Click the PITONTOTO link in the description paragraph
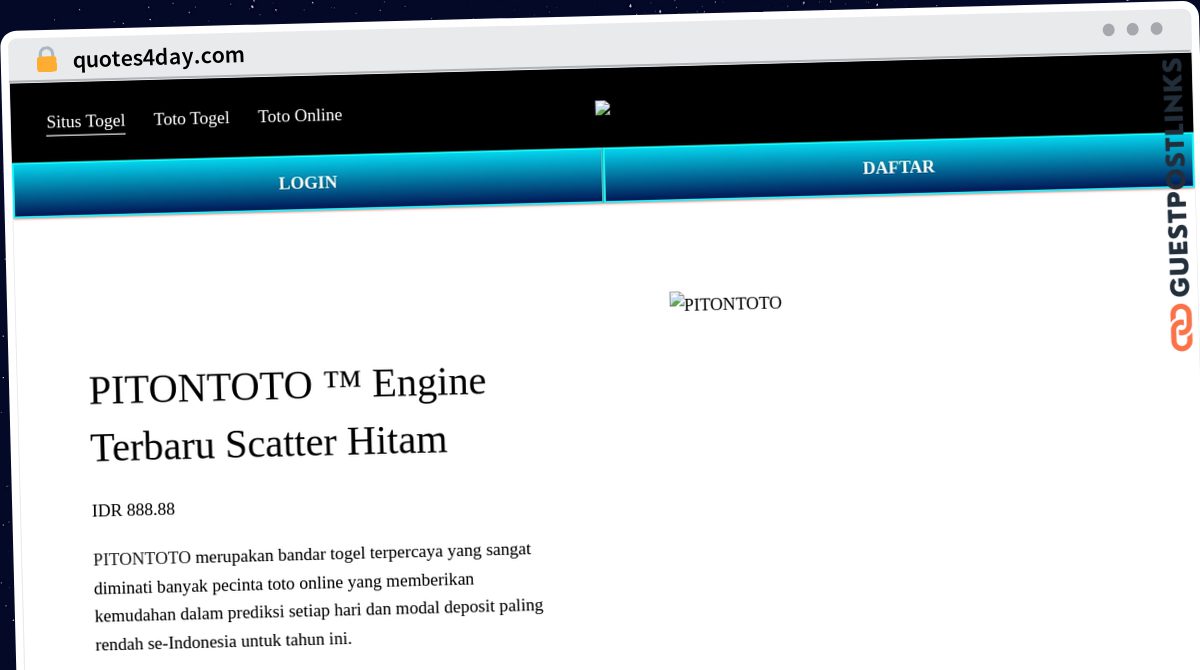Image resolution: width=1200 pixels, height=670 pixels. click(x=142, y=558)
